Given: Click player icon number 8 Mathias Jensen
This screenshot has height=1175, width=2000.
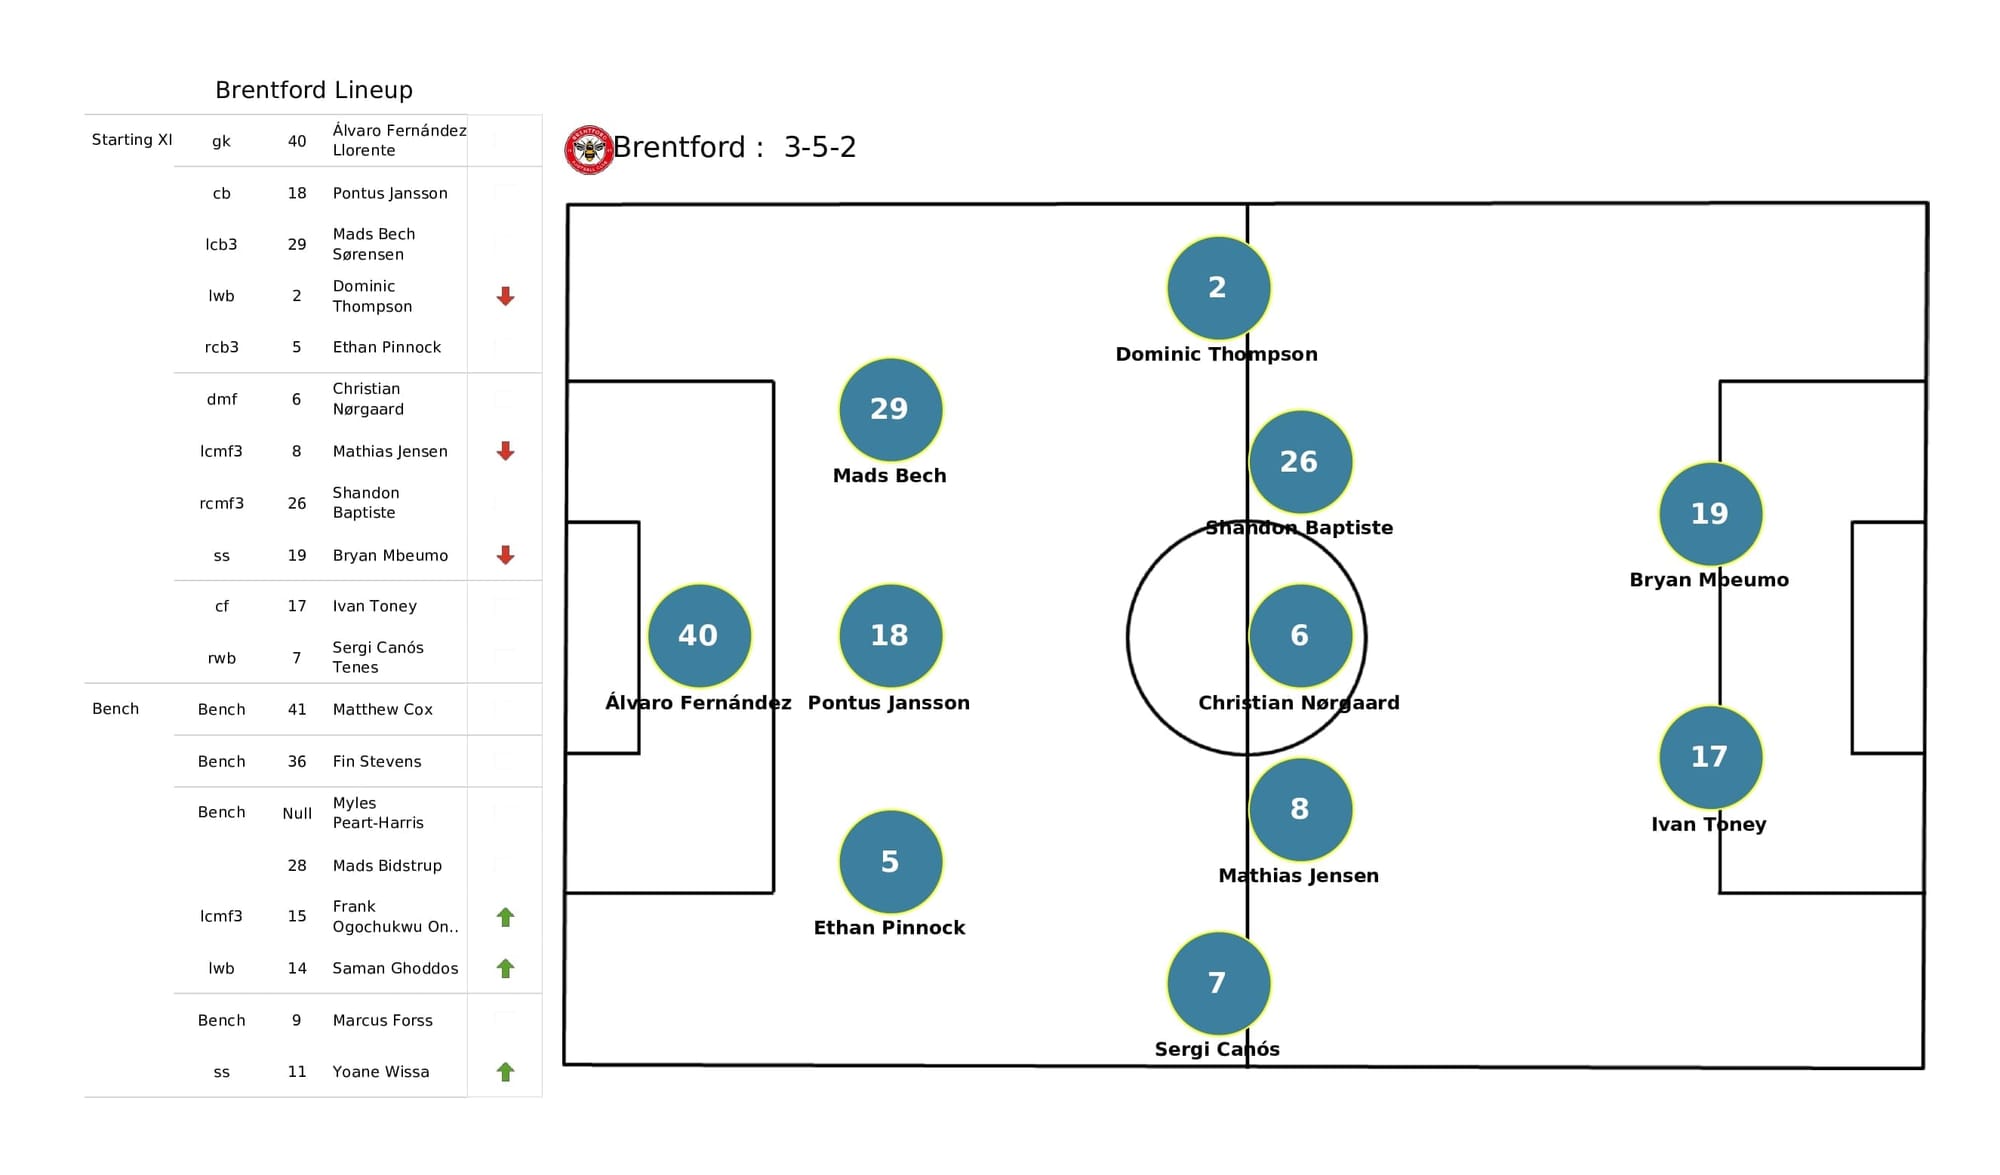Looking at the screenshot, I should (x=1298, y=810).
